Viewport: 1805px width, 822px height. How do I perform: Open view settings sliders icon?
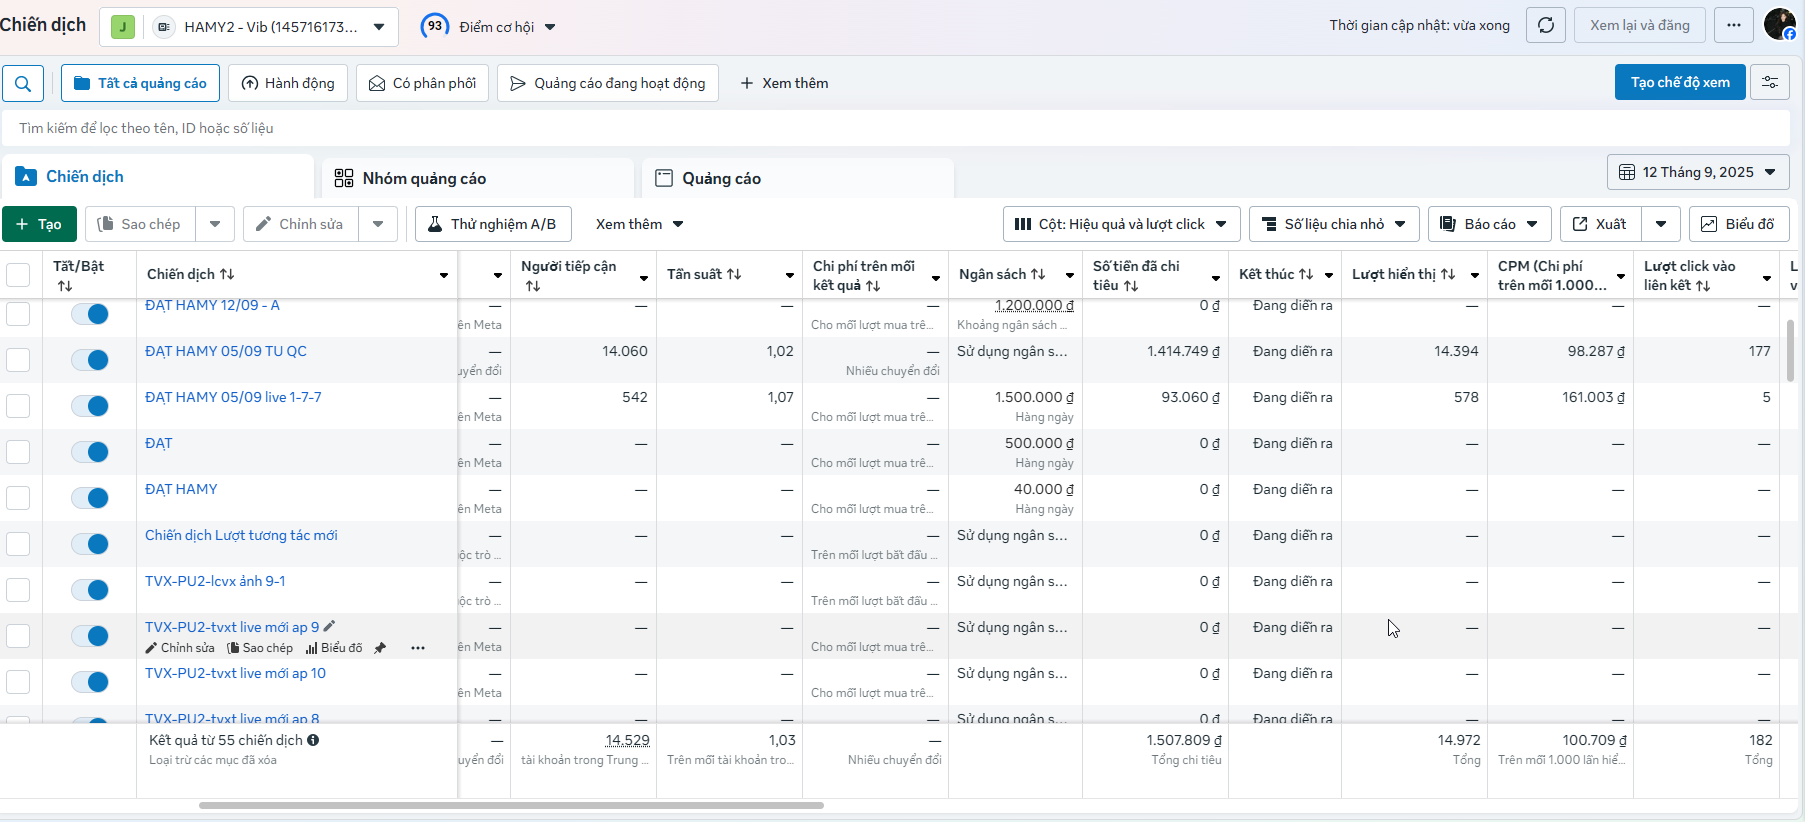pyautogui.click(x=1769, y=82)
